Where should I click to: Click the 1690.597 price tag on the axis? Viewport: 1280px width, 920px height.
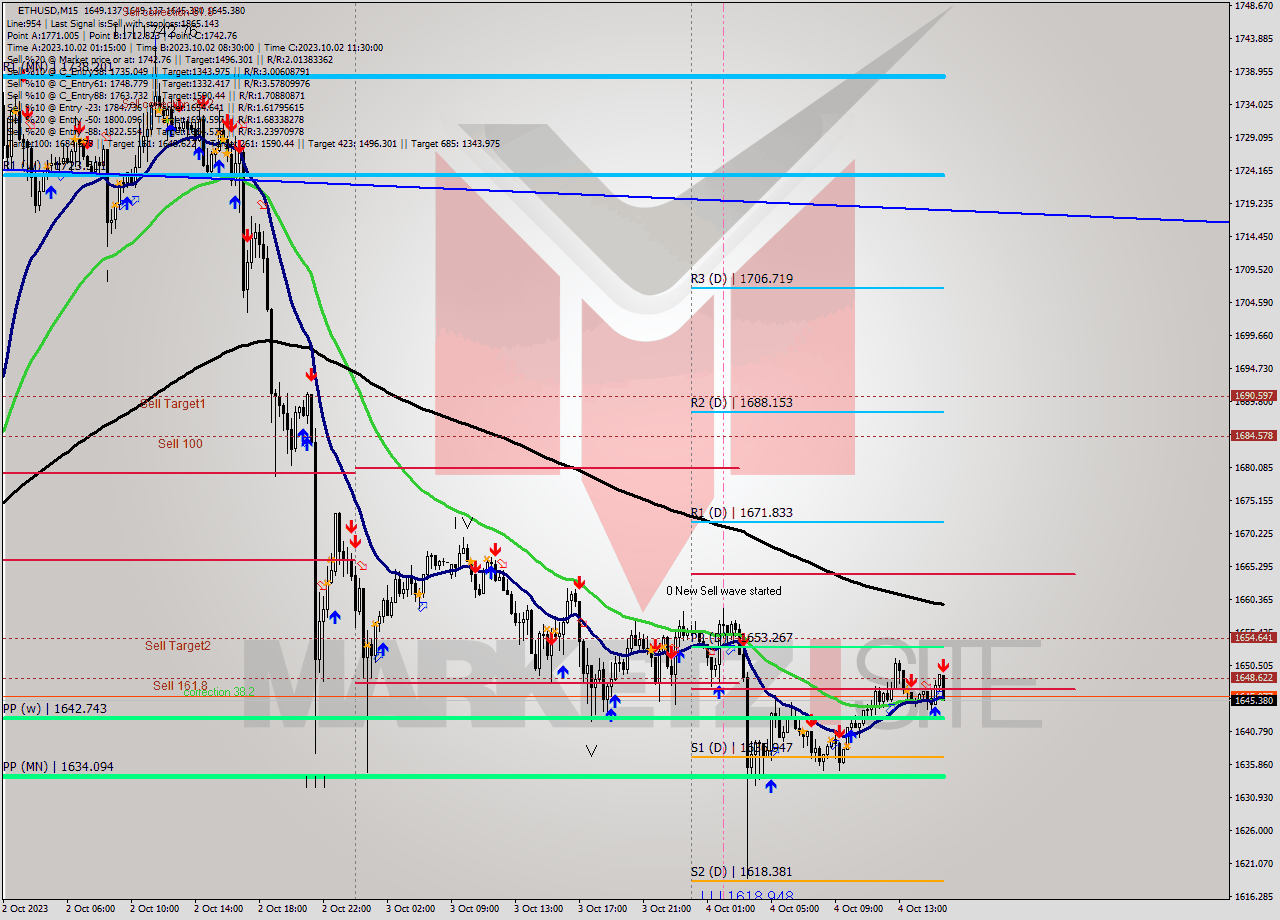[x=1253, y=396]
